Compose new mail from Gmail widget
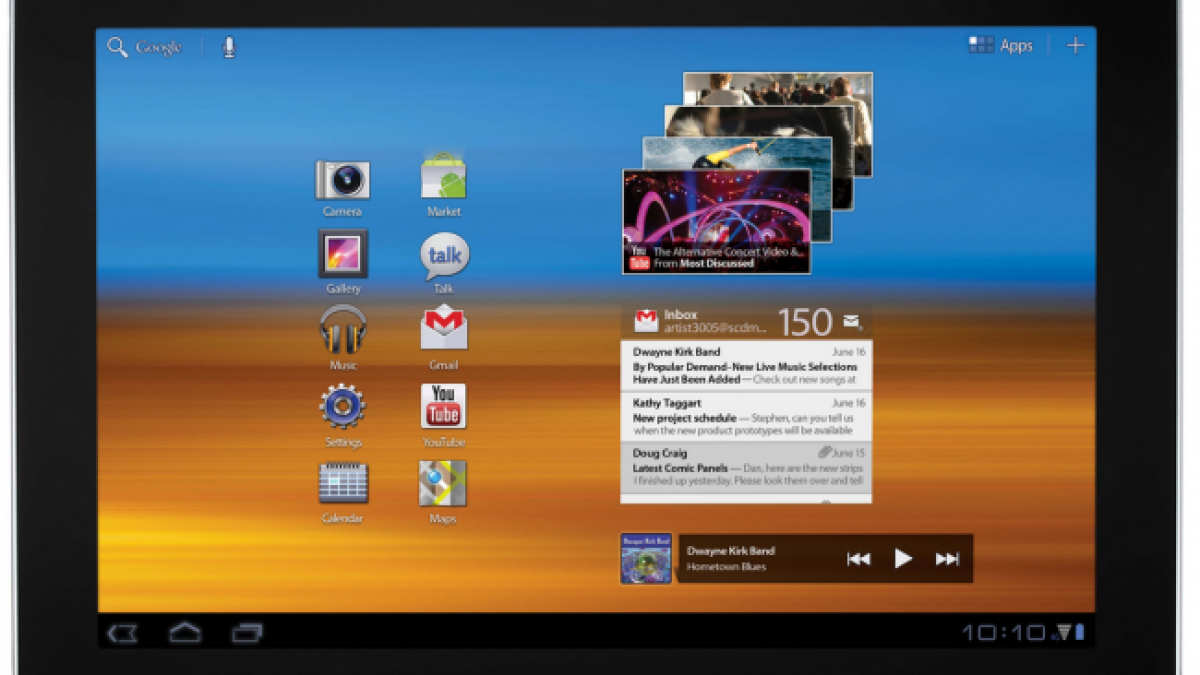Image resolution: width=1200 pixels, height=675 pixels. (x=852, y=321)
